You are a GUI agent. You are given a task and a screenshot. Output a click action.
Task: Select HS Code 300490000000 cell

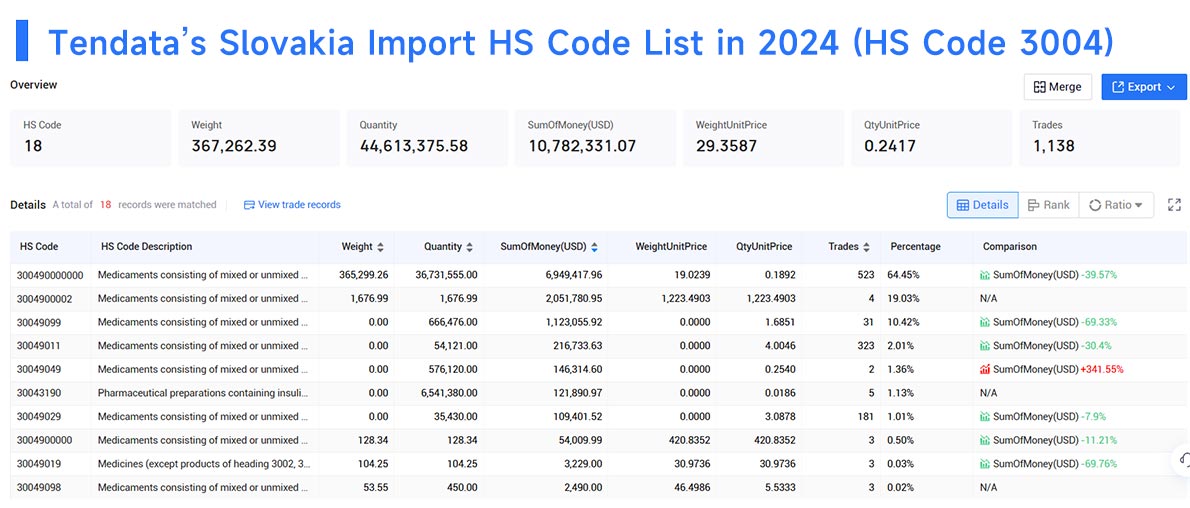coord(50,275)
